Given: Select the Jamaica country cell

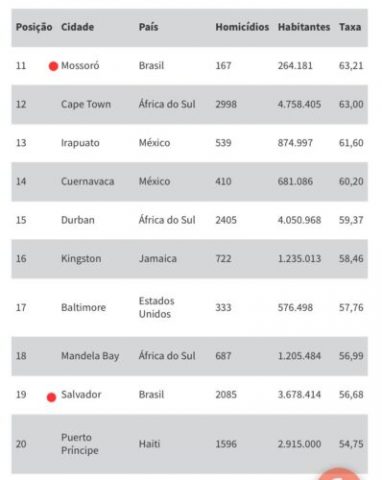Looking at the screenshot, I should point(158,259).
